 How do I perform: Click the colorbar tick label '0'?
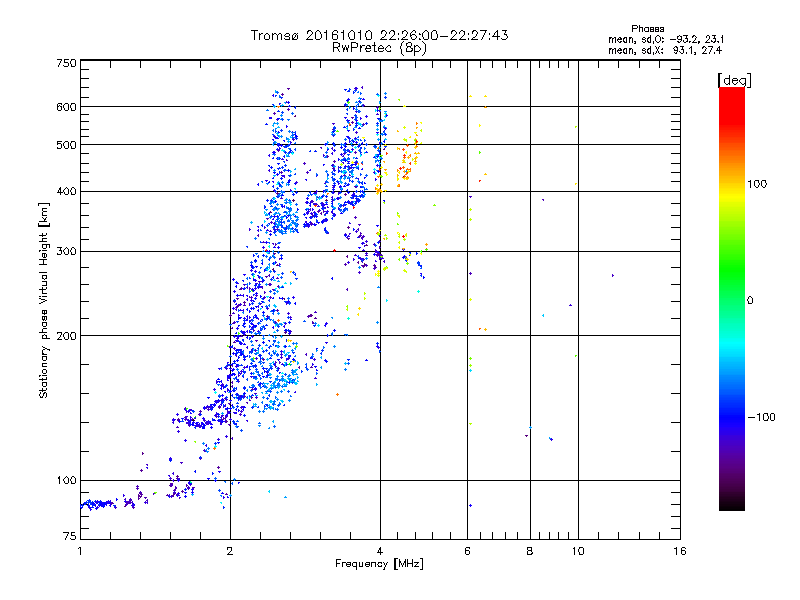(750, 301)
